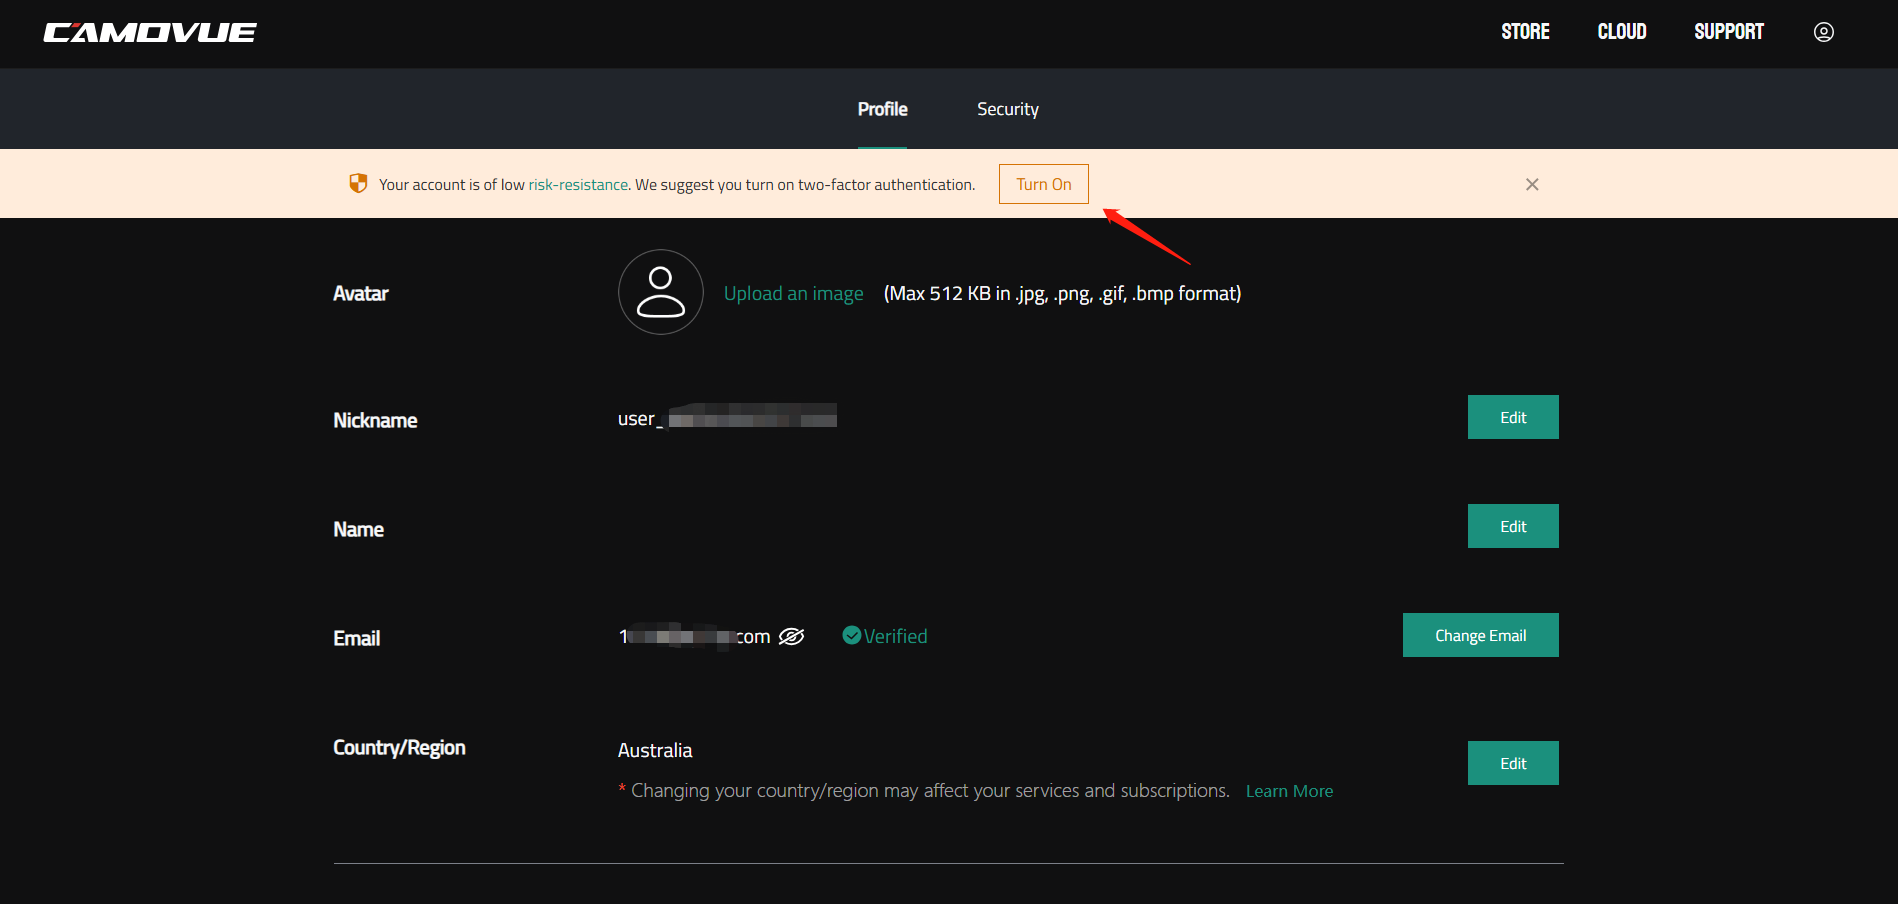Click the max 512 KB format note
The width and height of the screenshot is (1898, 904).
[x=1062, y=293]
